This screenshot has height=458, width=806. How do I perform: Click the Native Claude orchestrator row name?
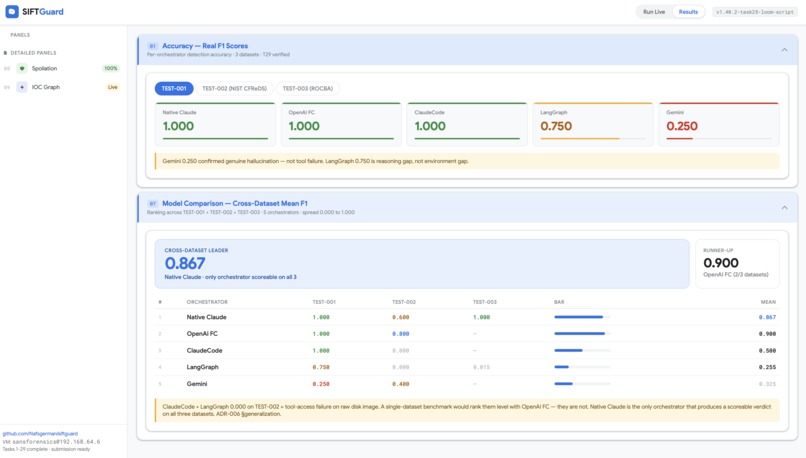pyautogui.click(x=206, y=317)
